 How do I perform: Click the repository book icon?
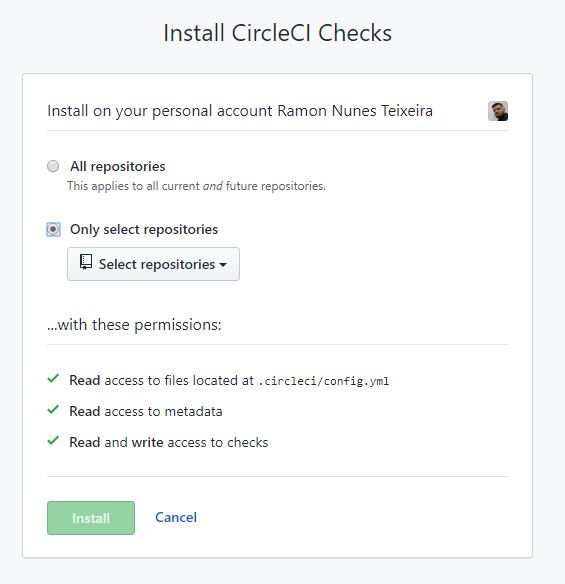pyautogui.click(x=86, y=262)
